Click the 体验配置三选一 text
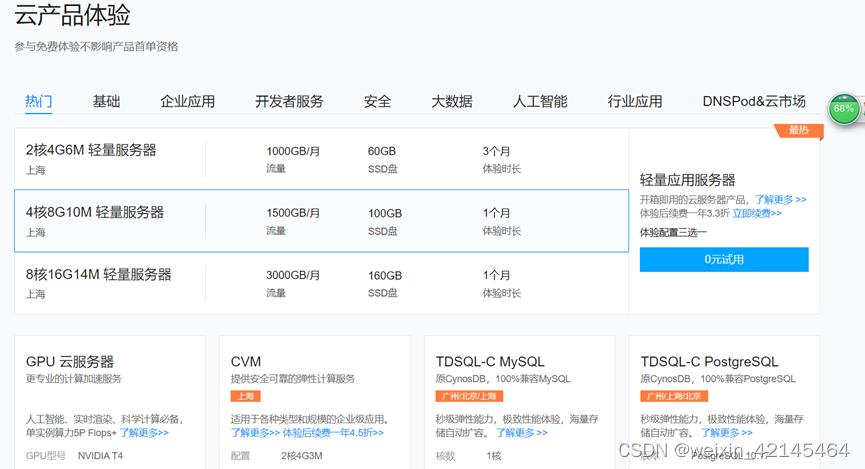 673,232
